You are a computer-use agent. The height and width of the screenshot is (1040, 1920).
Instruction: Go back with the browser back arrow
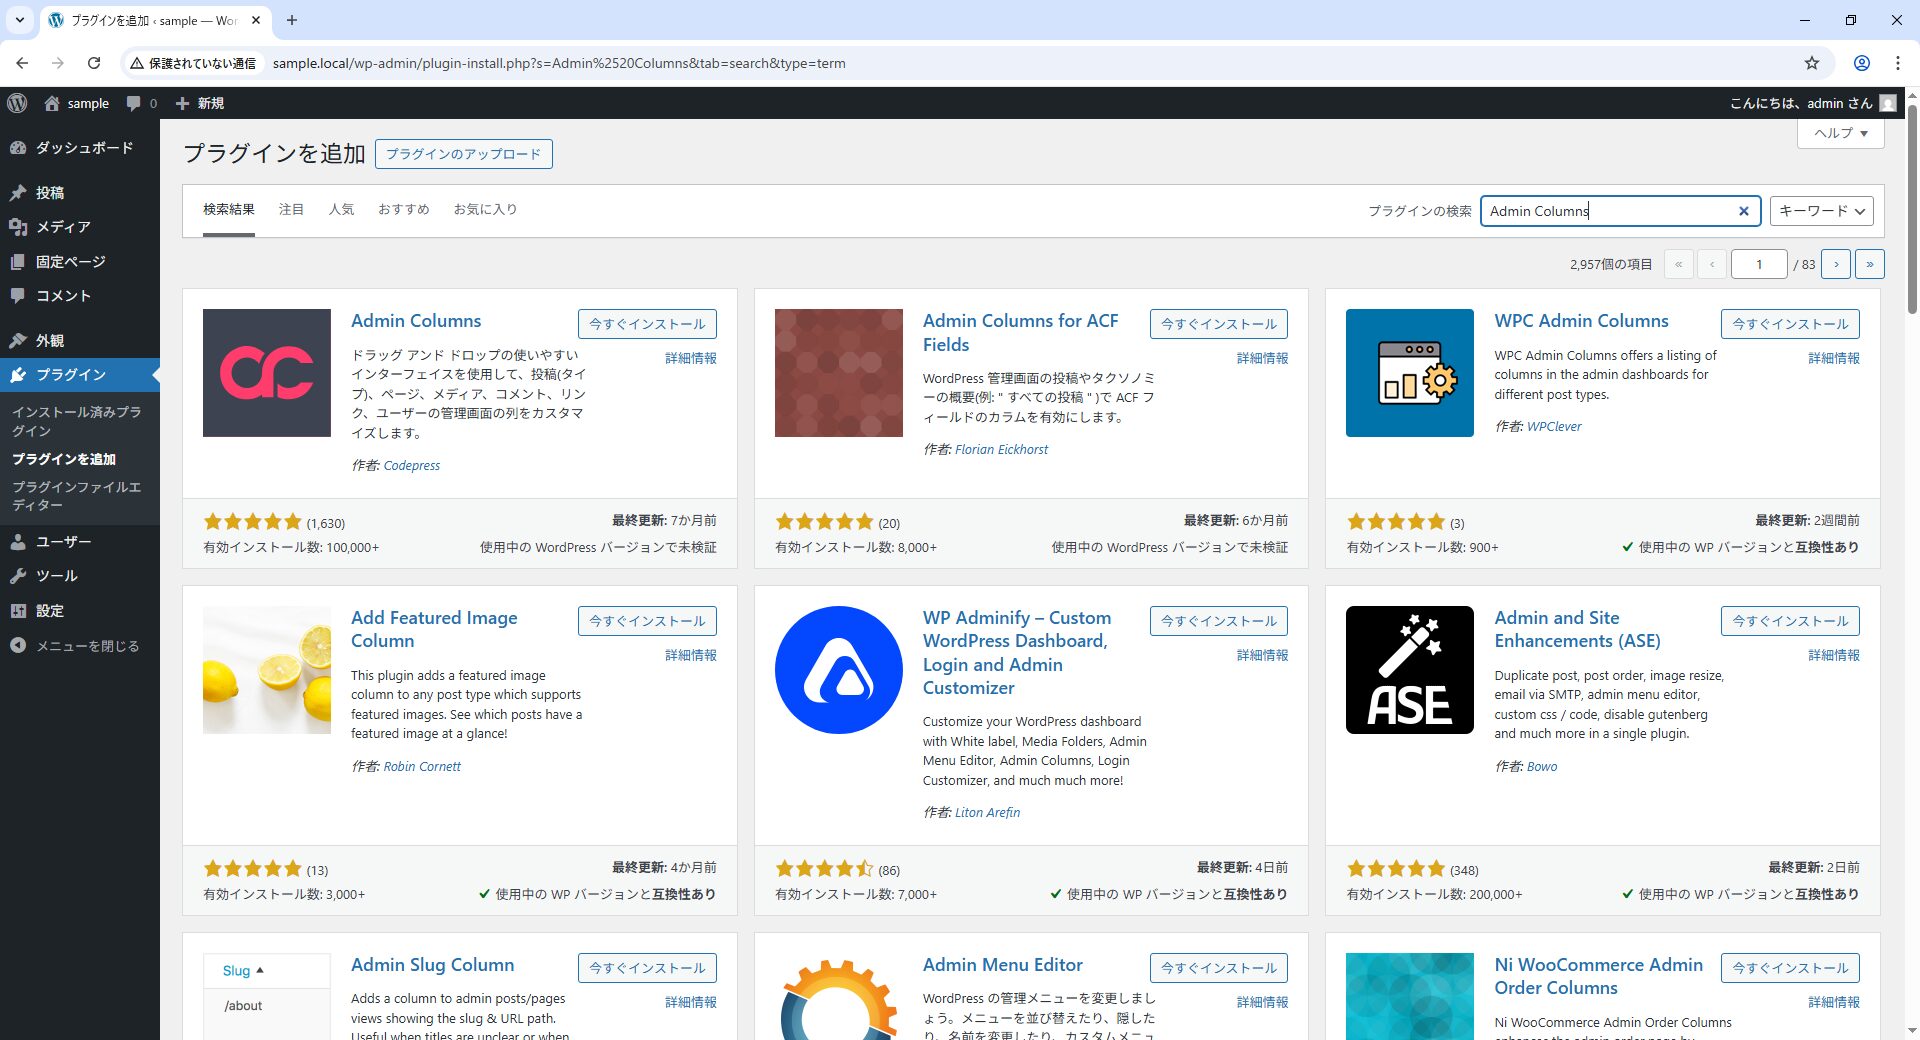tap(22, 63)
